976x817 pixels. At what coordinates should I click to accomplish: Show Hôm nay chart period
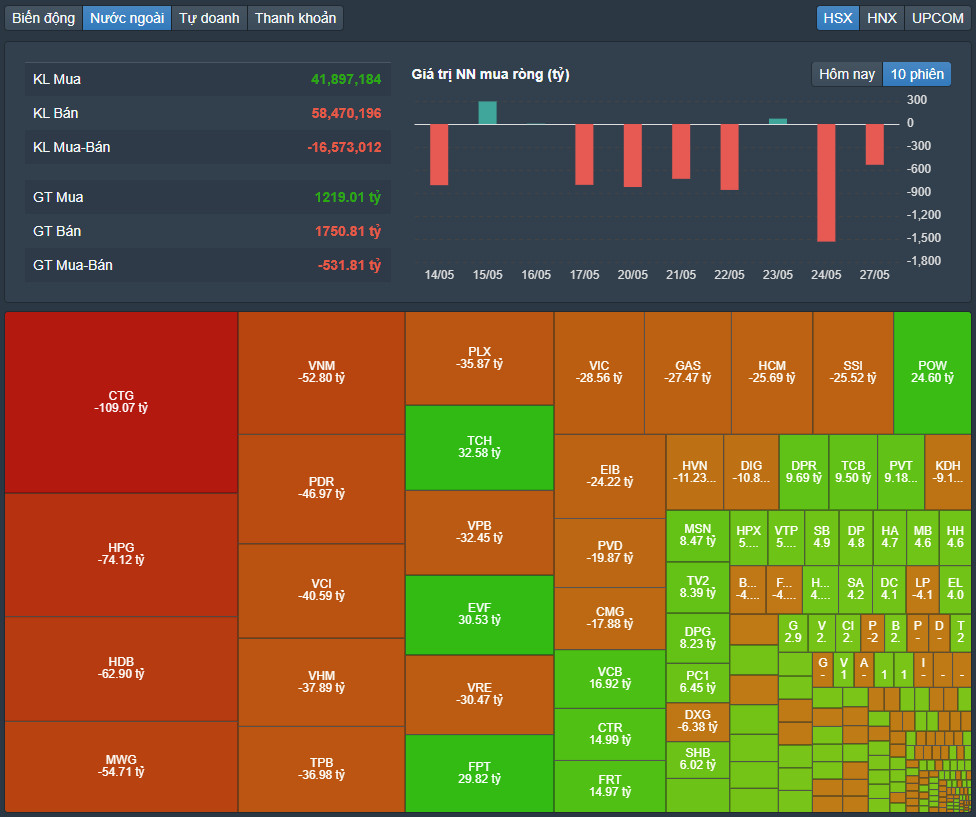[x=847, y=74]
